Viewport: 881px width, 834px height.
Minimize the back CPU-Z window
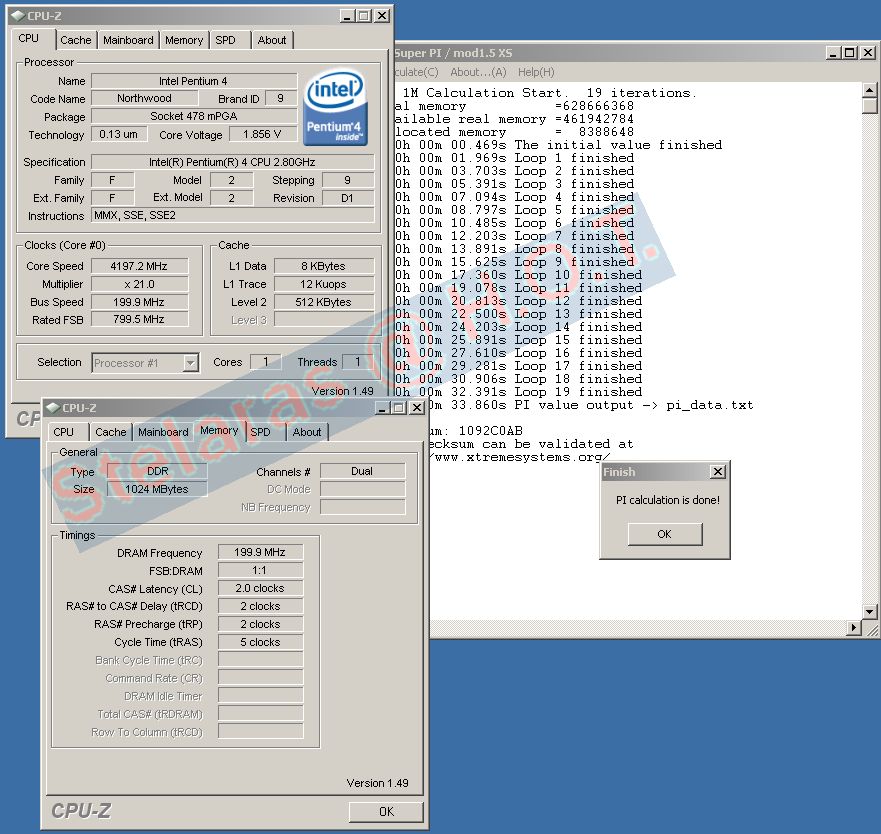[x=347, y=16]
